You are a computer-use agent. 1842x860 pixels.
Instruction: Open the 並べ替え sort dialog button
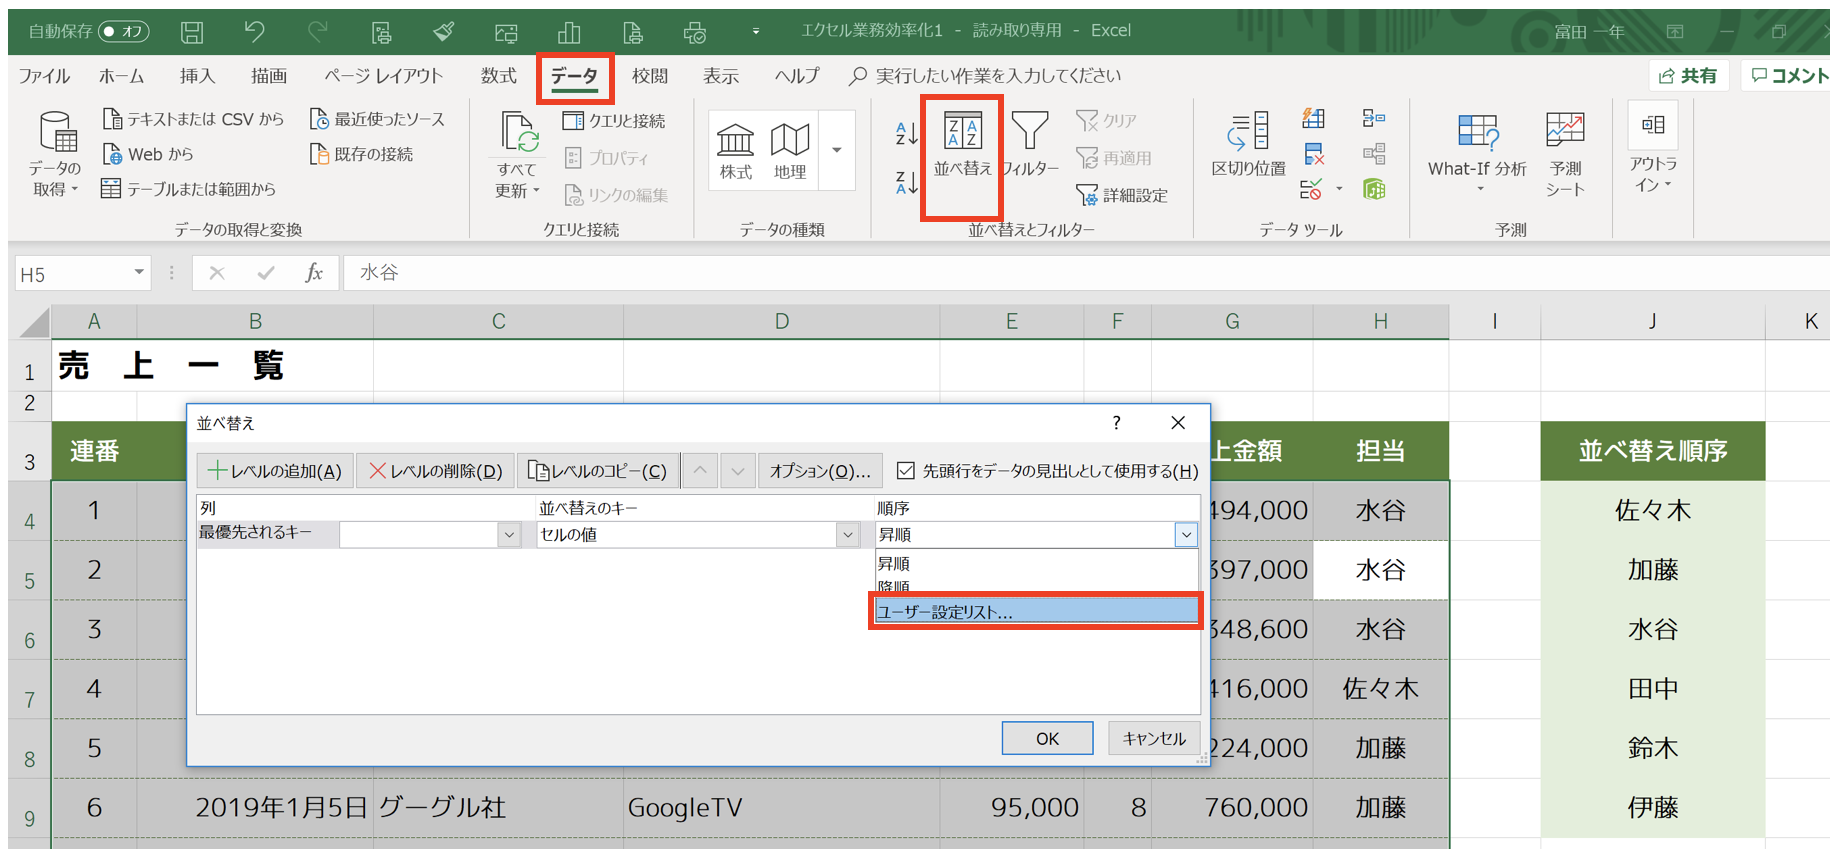pos(962,145)
